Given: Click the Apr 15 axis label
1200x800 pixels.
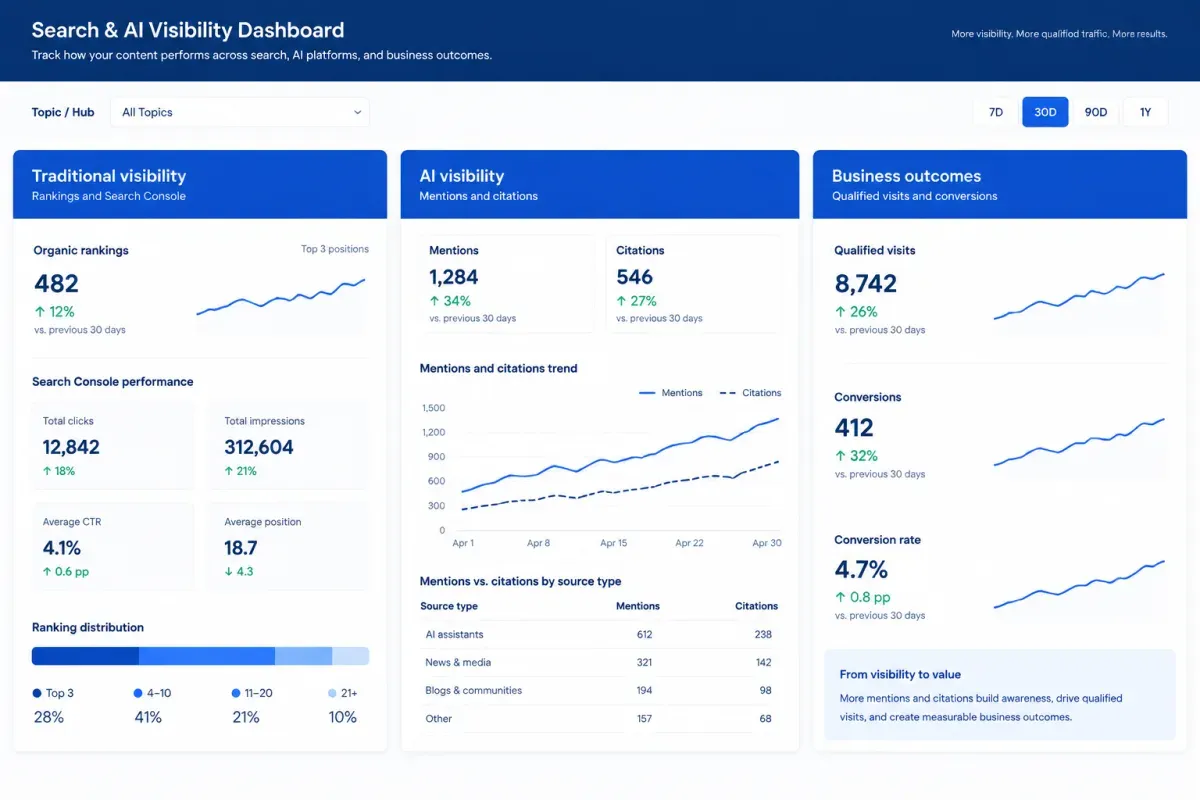Looking at the screenshot, I should pos(614,543).
